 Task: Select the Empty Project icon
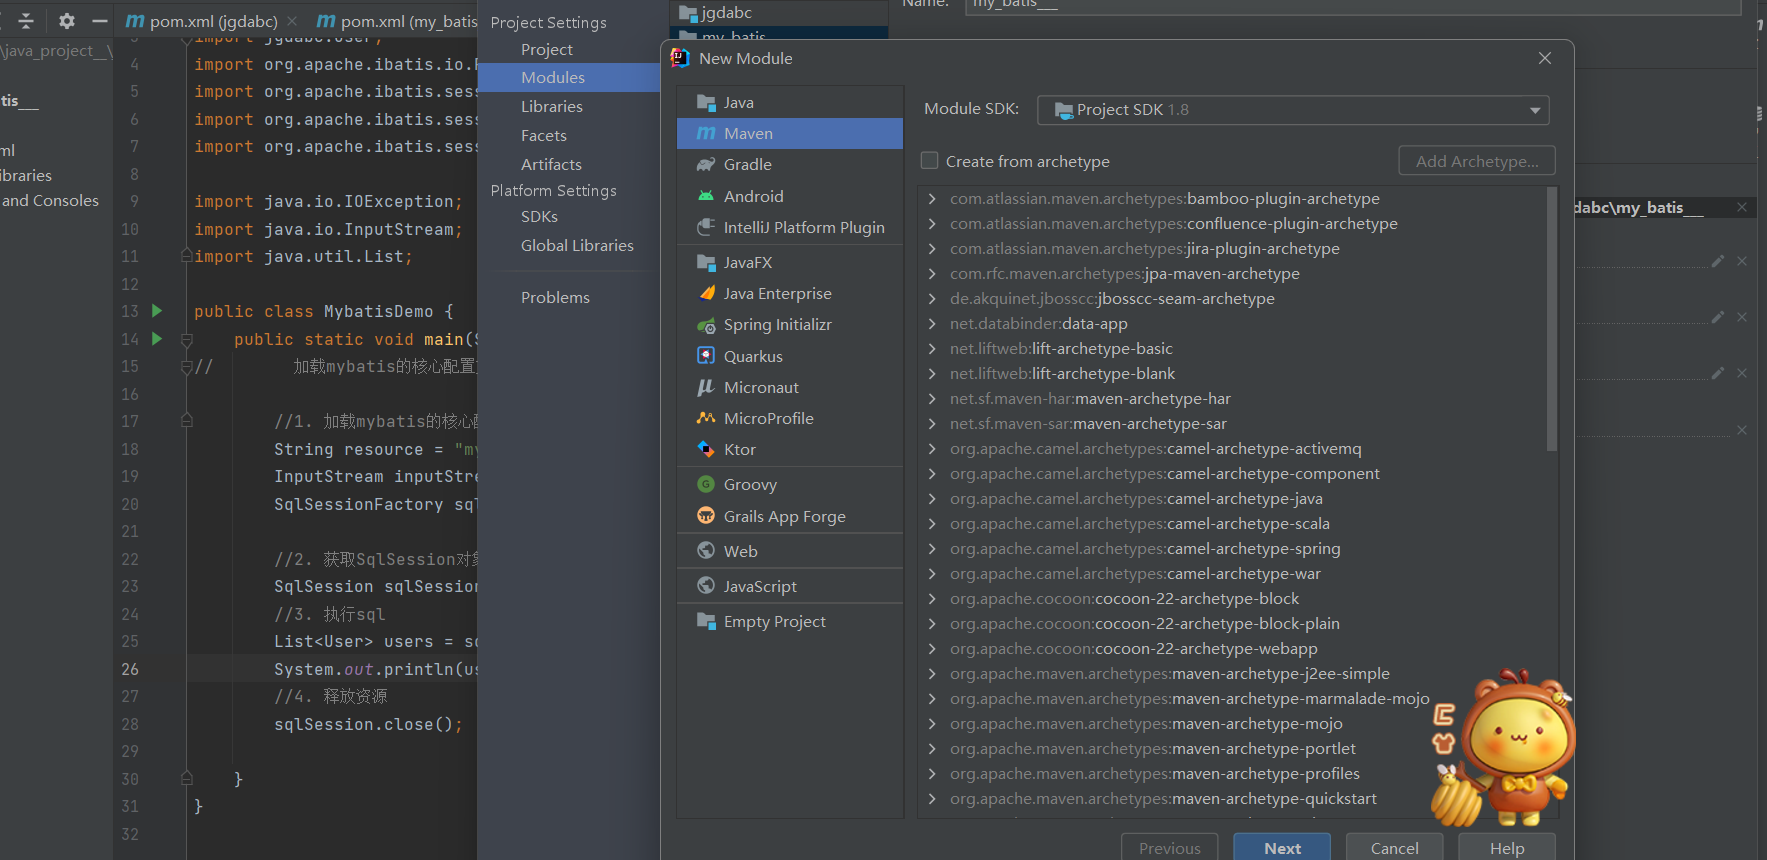[706, 621]
